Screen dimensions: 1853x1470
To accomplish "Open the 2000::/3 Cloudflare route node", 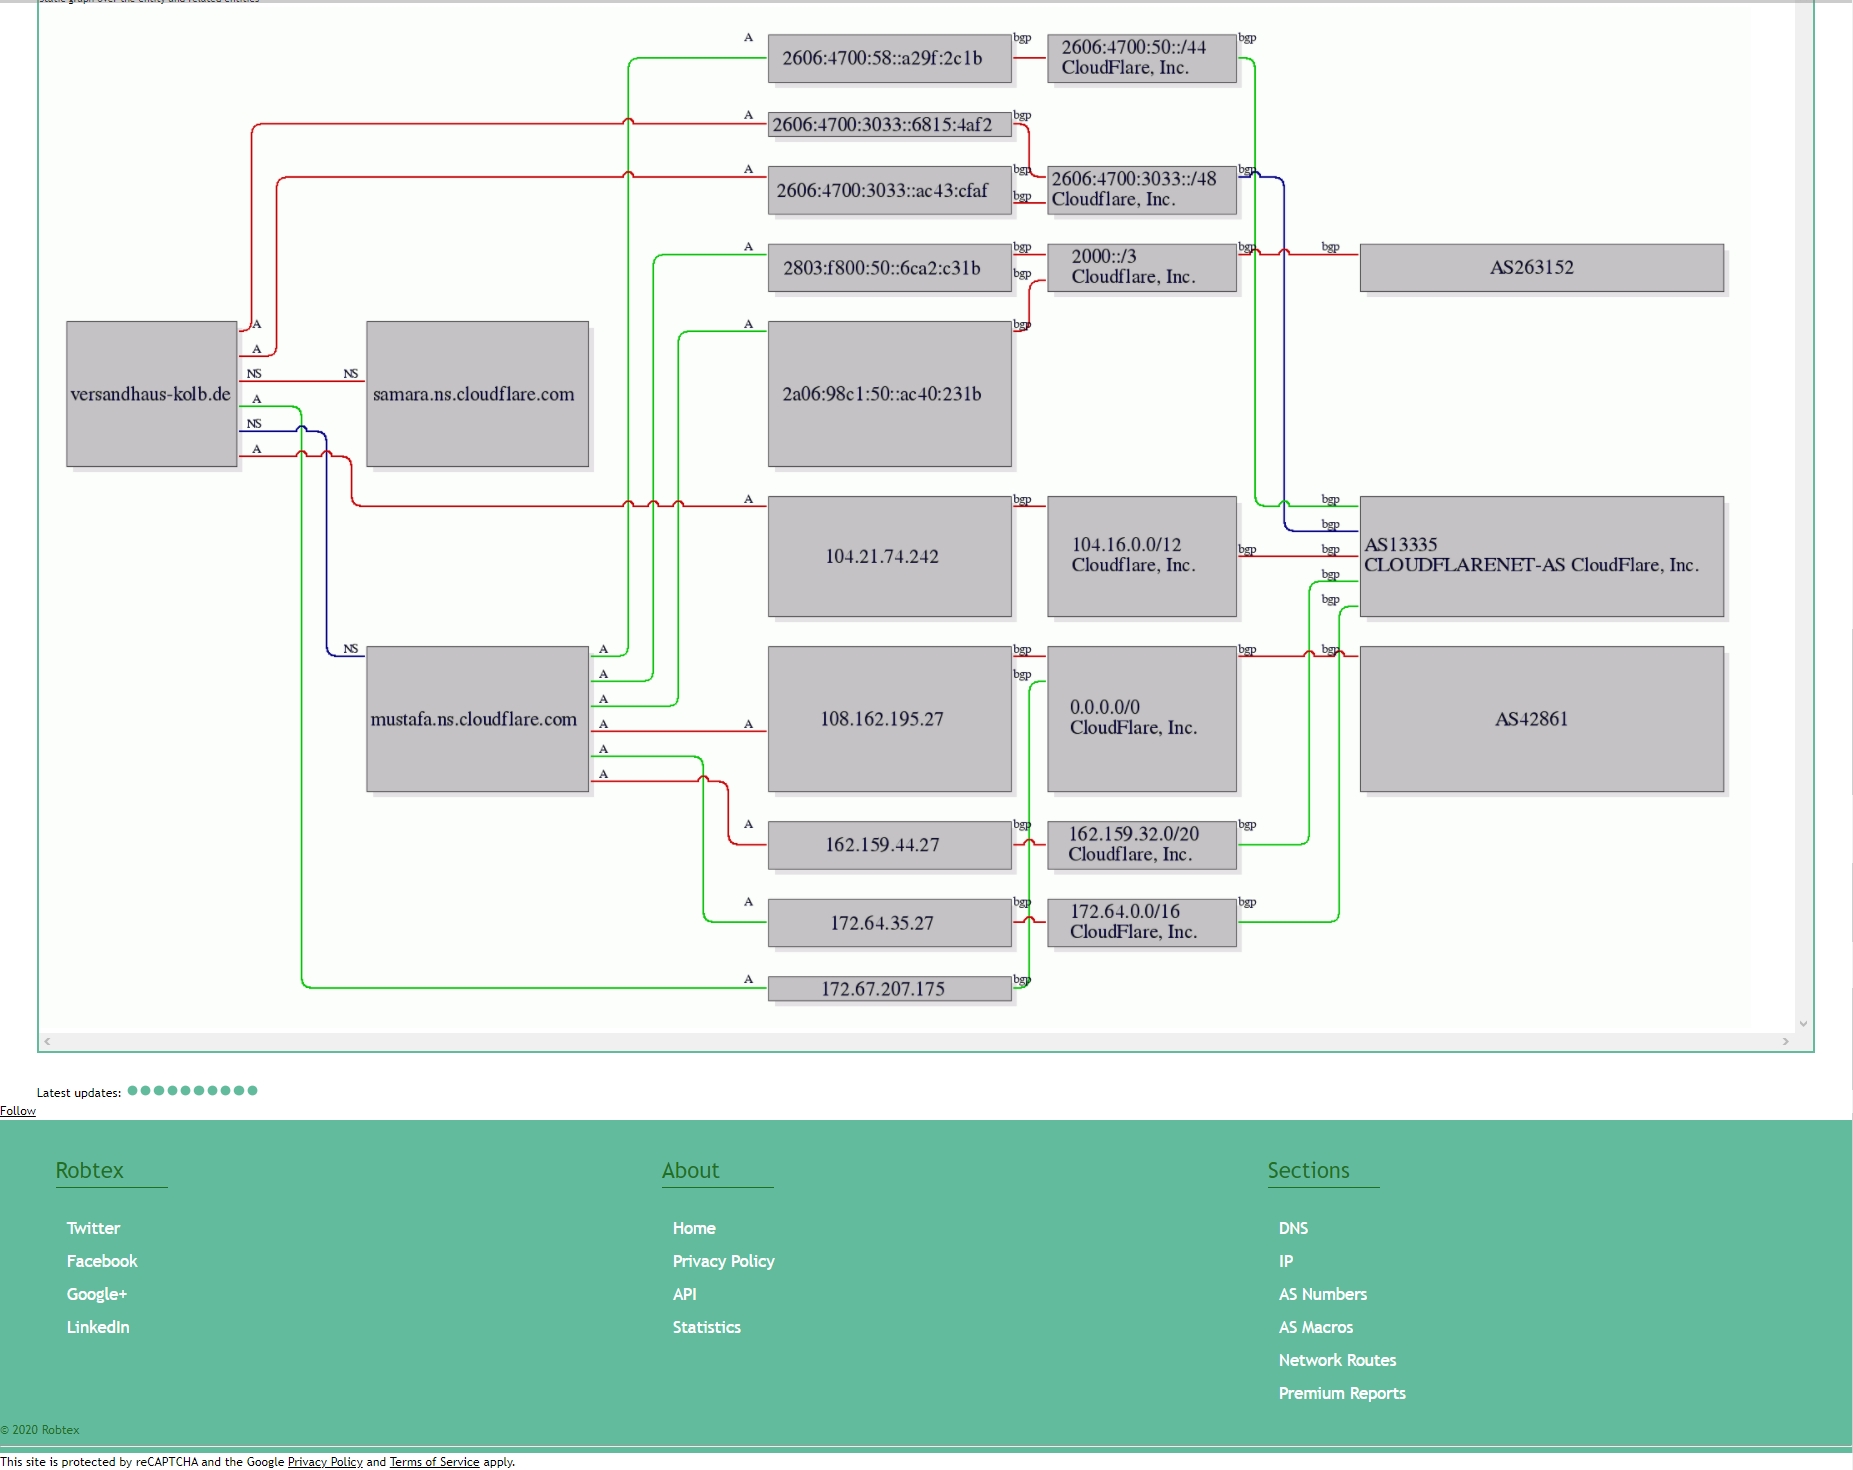I will [x=1142, y=268].
